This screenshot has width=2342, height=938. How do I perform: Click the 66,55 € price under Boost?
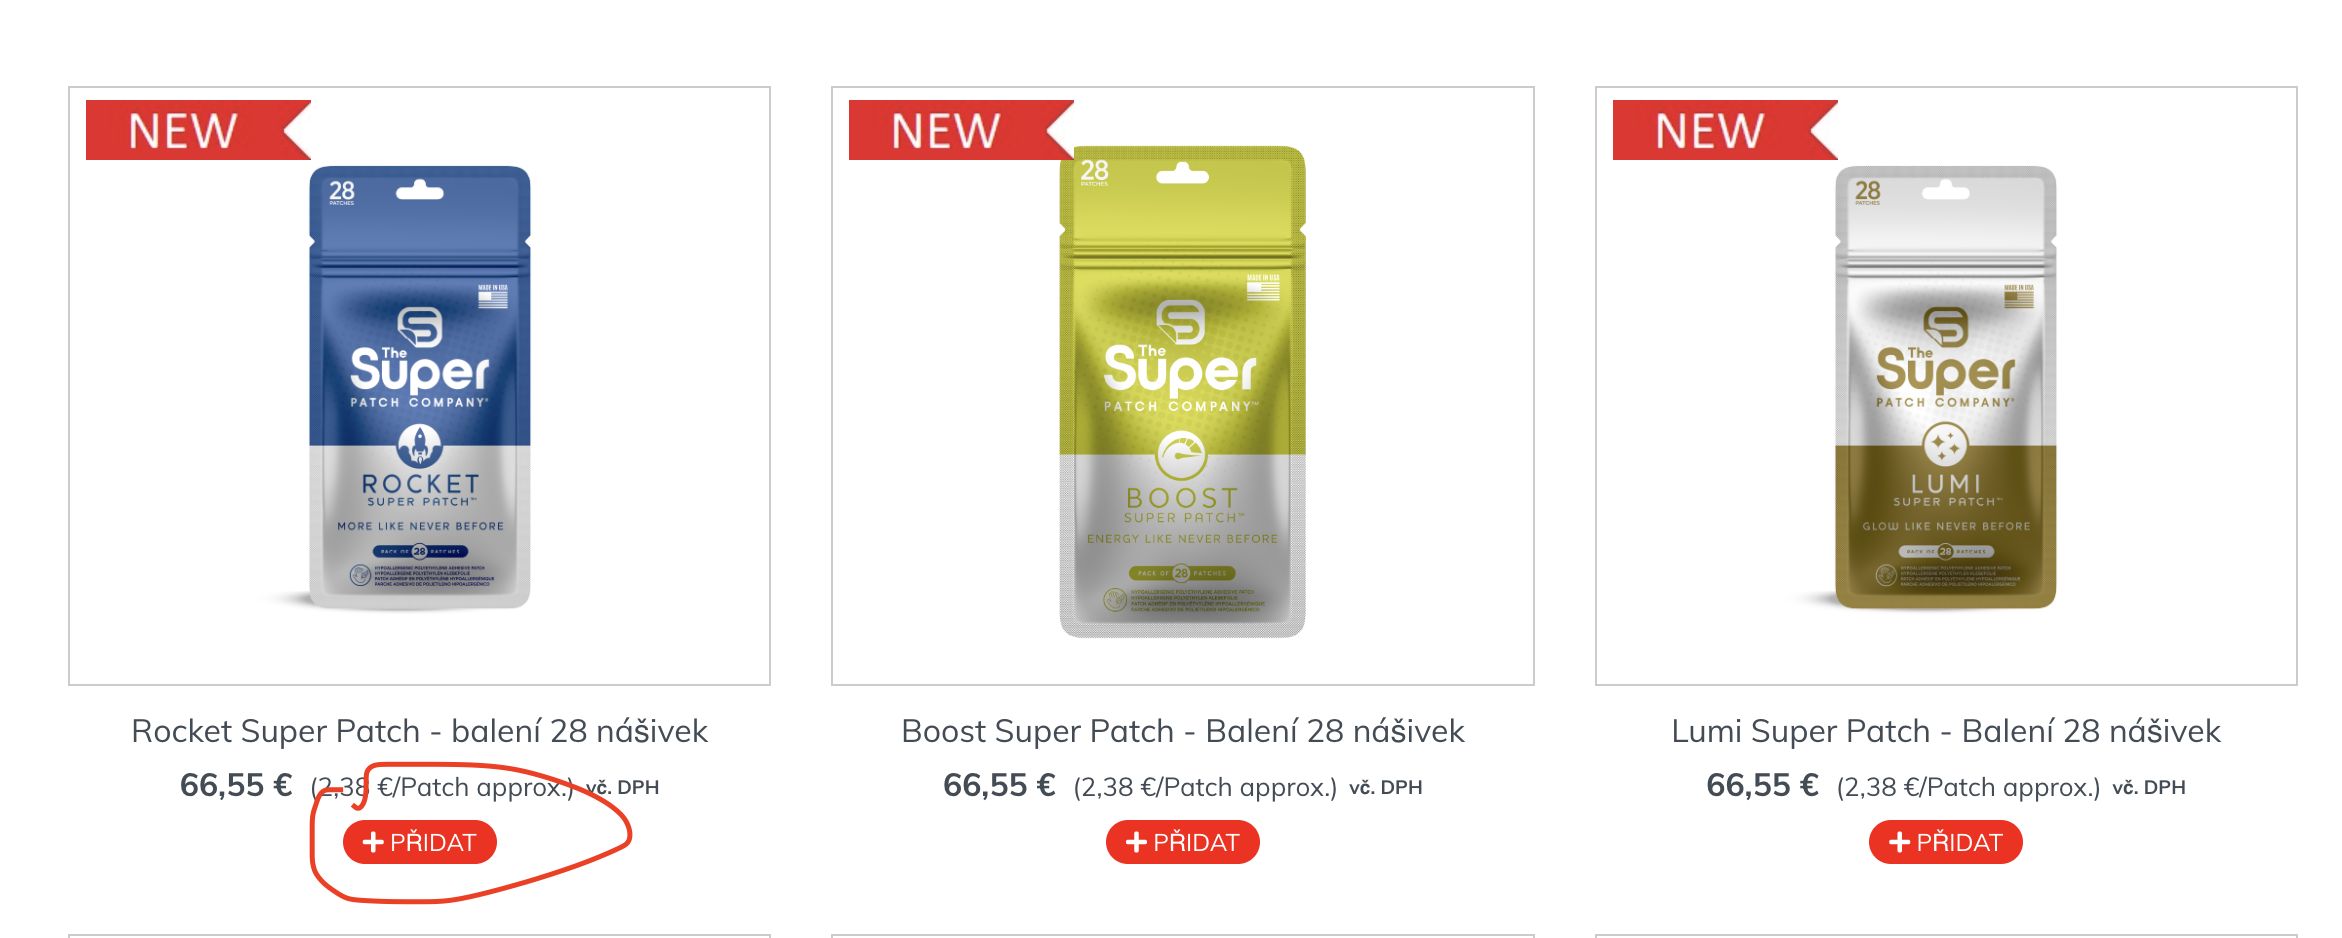(999, 786)
